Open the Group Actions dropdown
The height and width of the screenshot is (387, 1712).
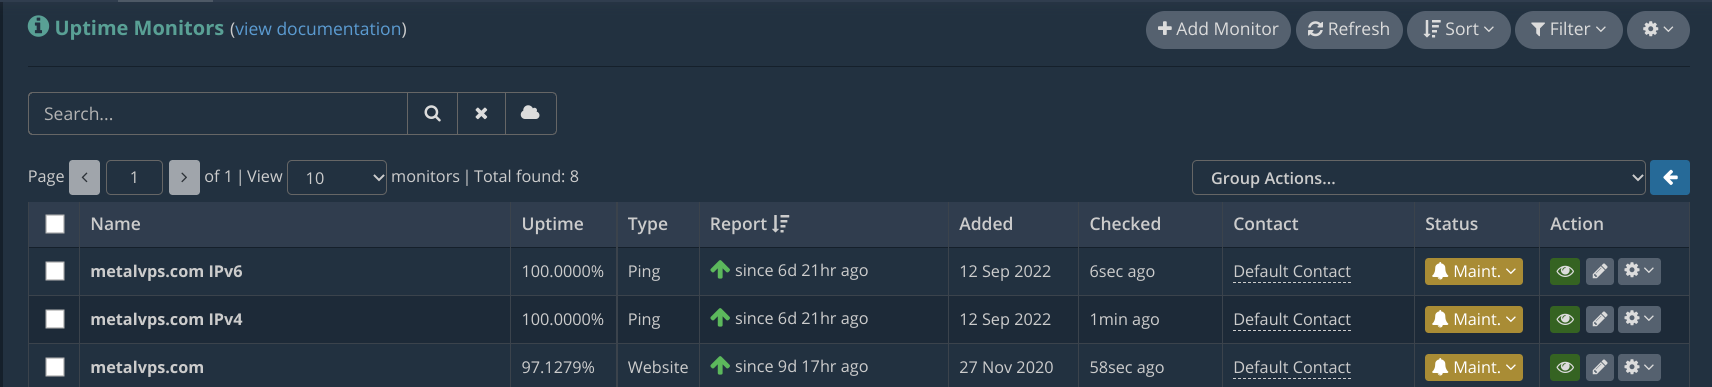tap(1418, 177)
